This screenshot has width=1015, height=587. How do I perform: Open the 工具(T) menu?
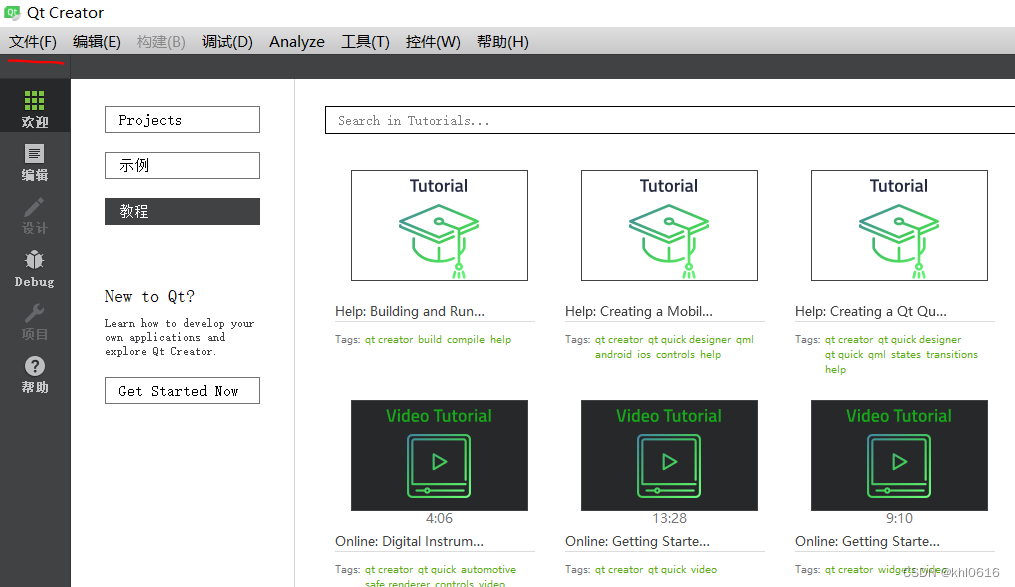(366, 41)
